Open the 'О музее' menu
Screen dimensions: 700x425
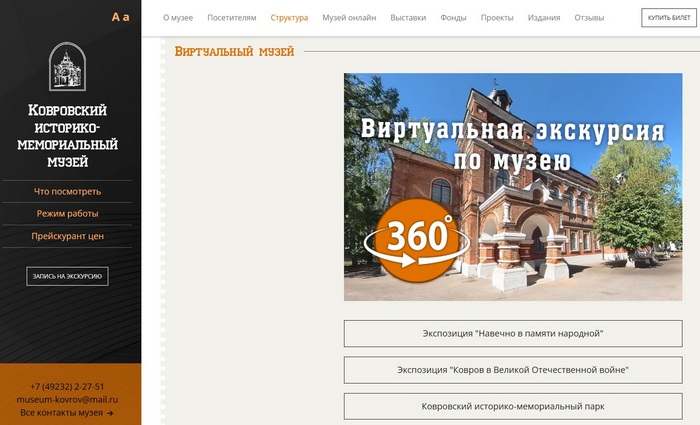tap(178, 18)
